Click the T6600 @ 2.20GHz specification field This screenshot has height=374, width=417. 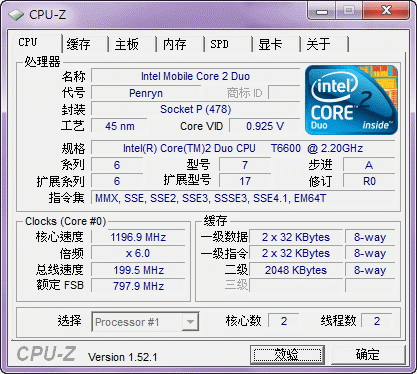pos(243,148)
